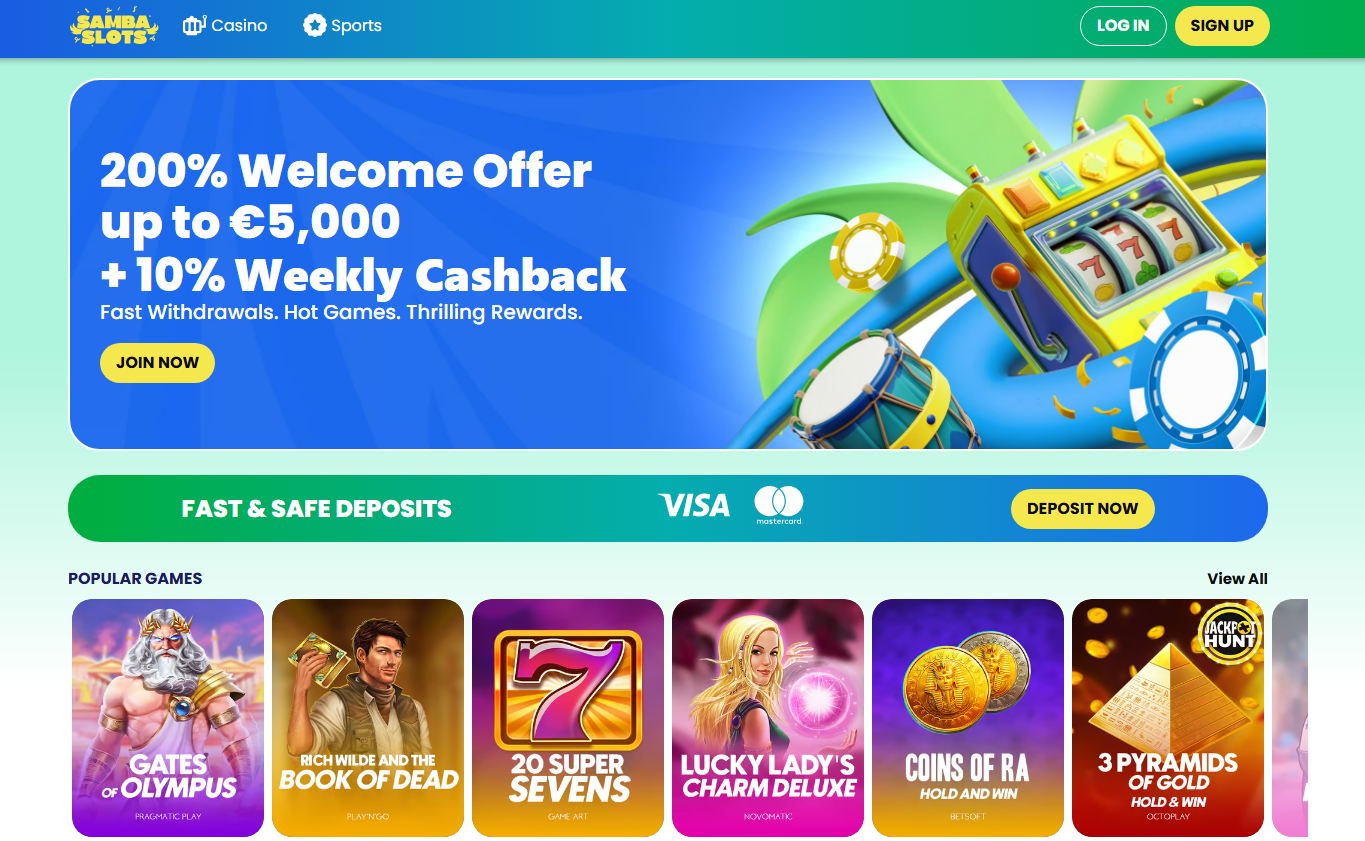The width and height of the screenshot is (1365, 841).
Task: Open the View All games link
Action: 1237,579
